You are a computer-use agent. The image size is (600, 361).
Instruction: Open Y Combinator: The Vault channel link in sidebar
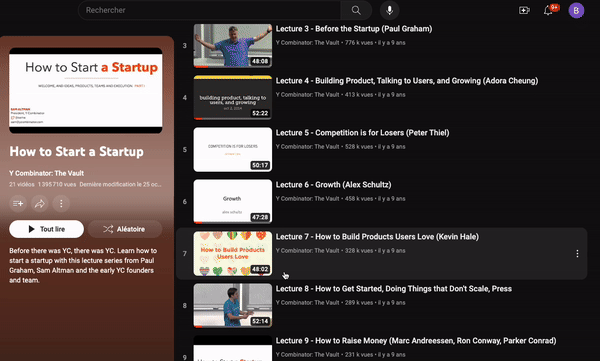(x=46, y=173)
